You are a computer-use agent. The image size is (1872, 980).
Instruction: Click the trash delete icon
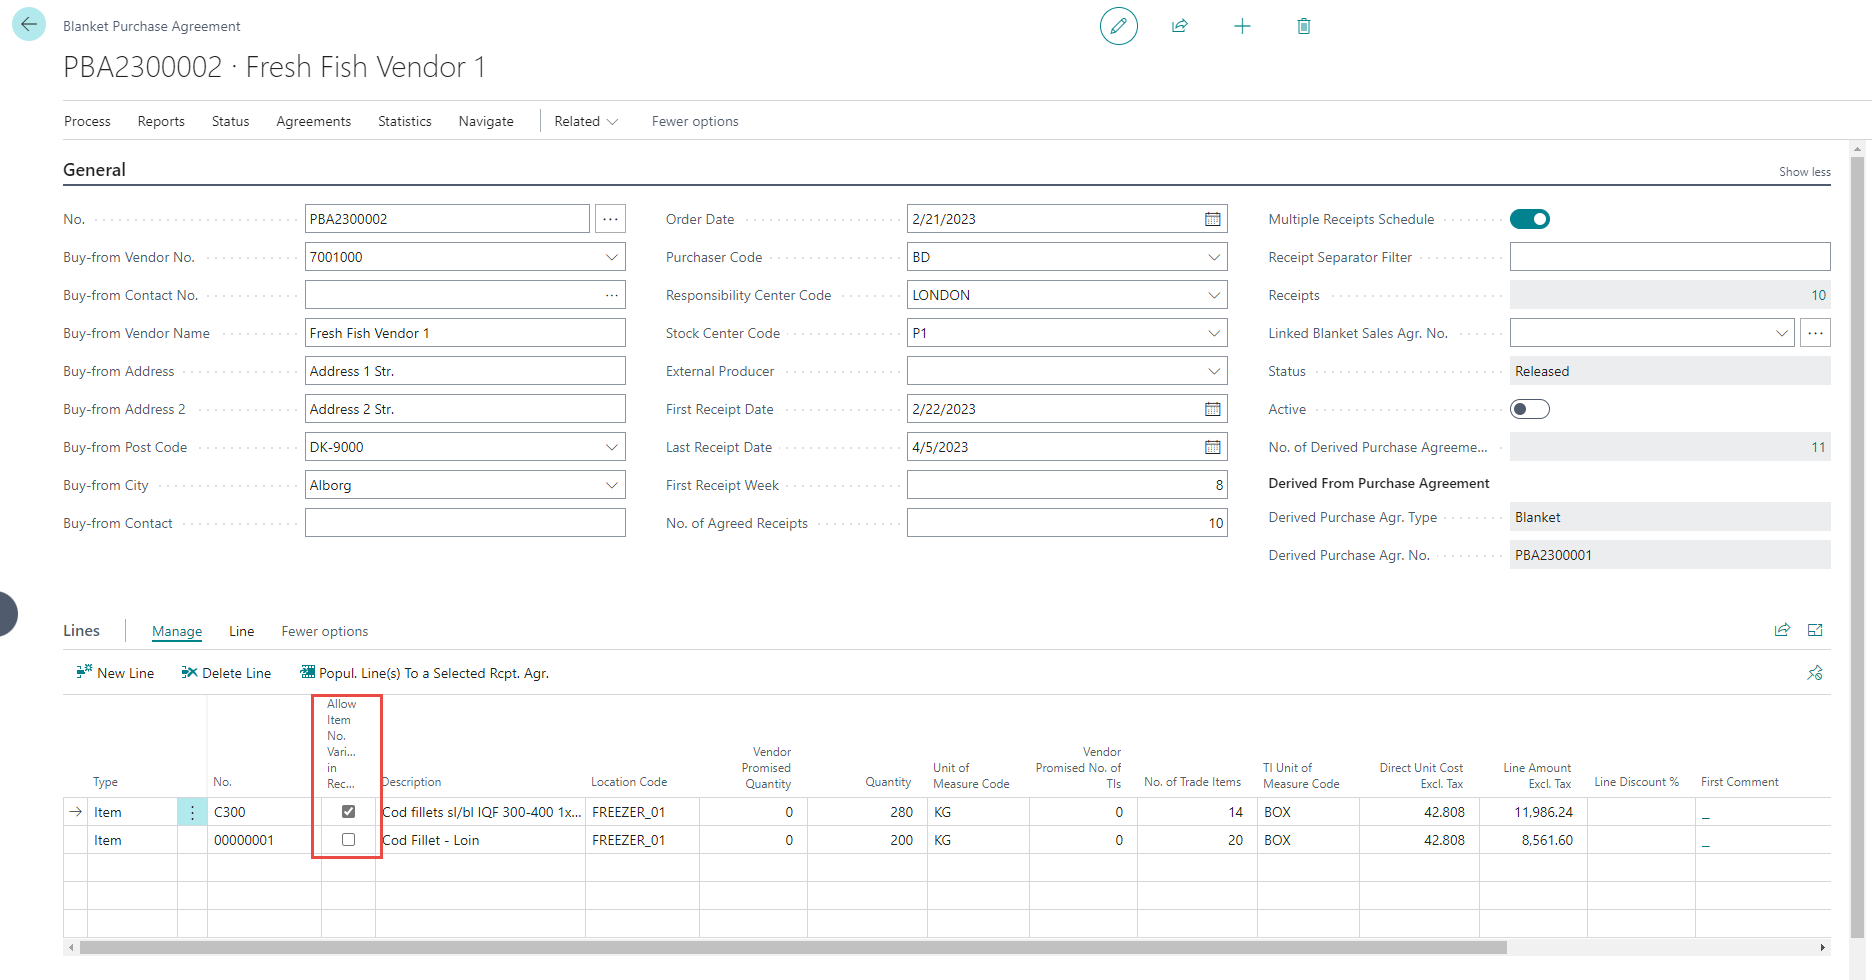pos(1304,26)
